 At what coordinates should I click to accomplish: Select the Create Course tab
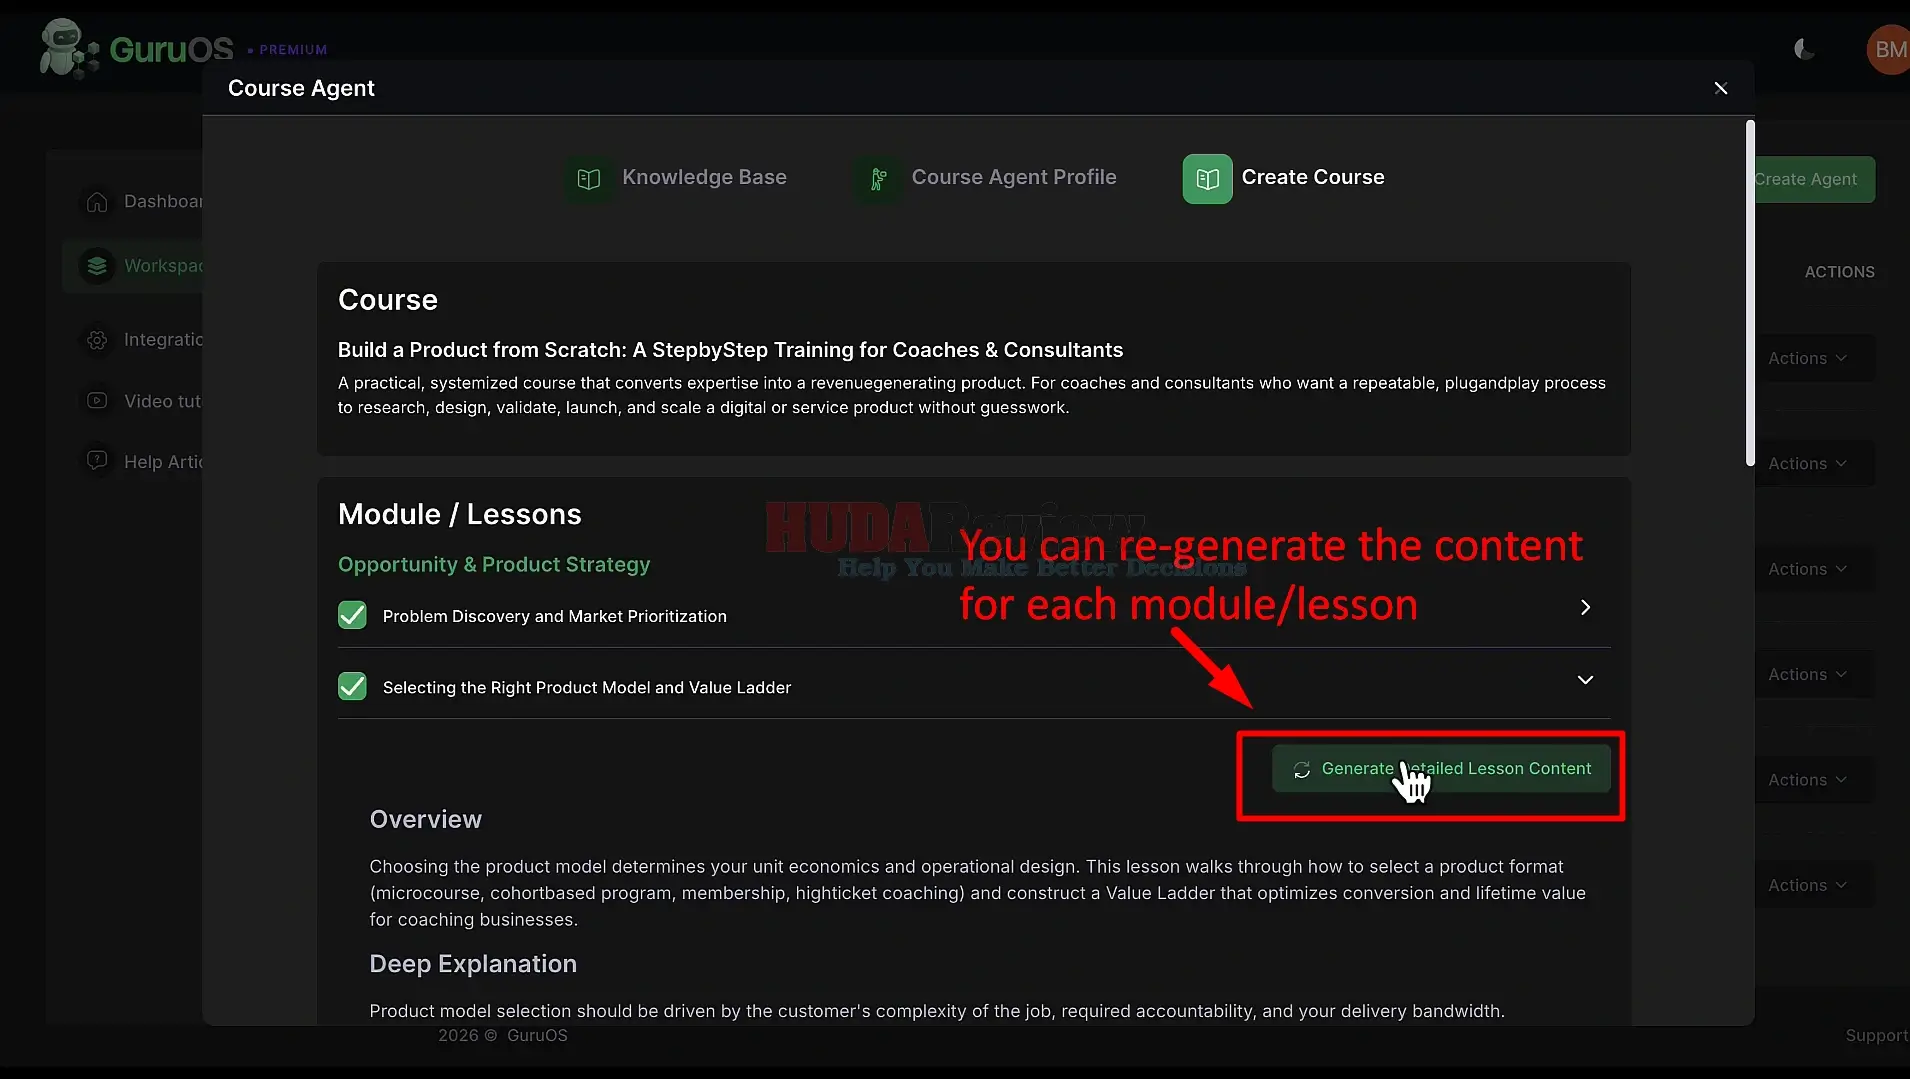[1284, 179]
